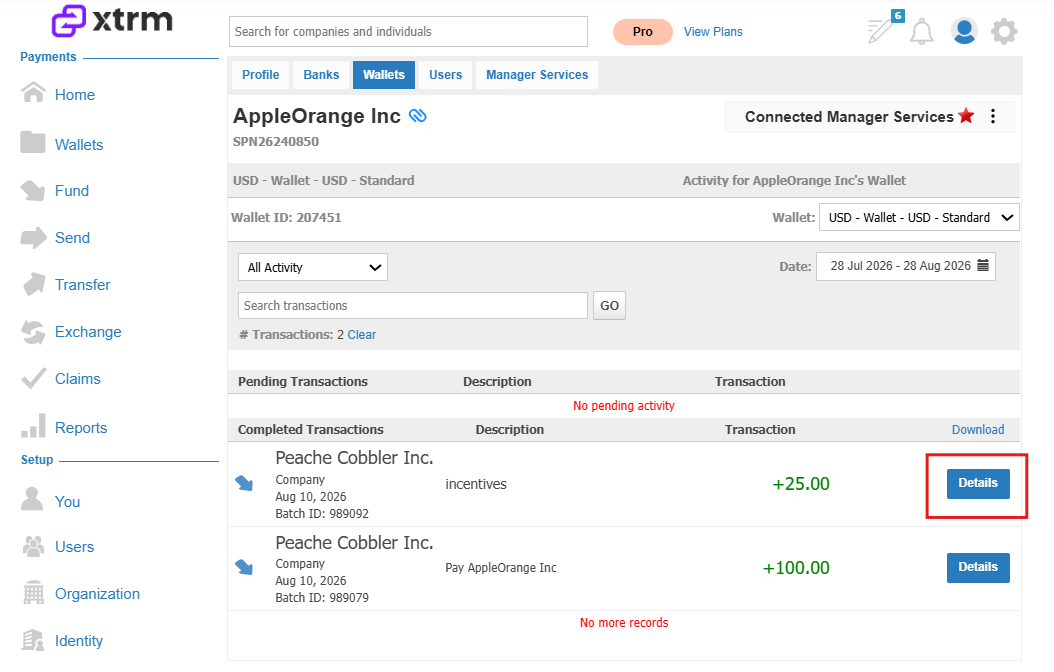Image resolution: width=1054 pixels, height=672 pixels.
Task: Open the Users setup link
Action: click(75, 547)
